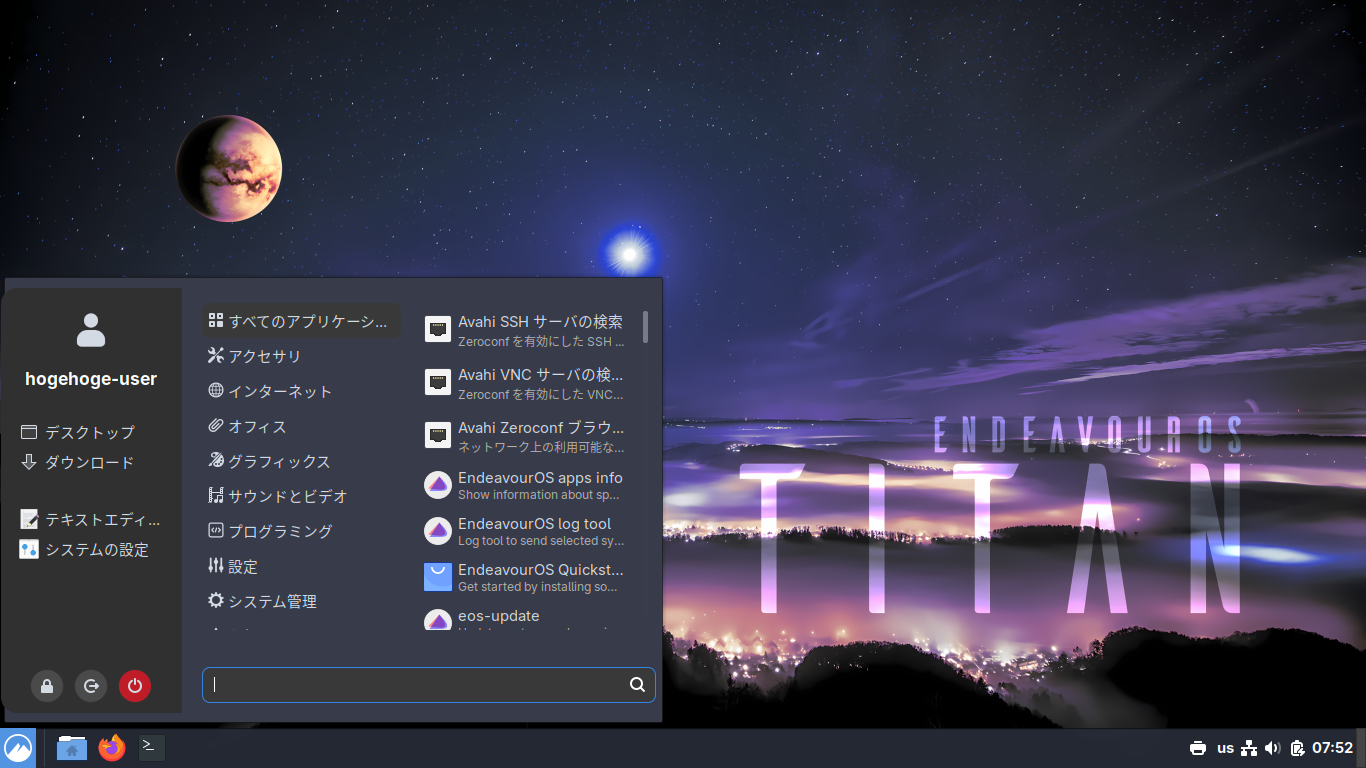1366x768 pixels.
Task: Click the printer icon in system tray
Action: [x=1198, y=748]
